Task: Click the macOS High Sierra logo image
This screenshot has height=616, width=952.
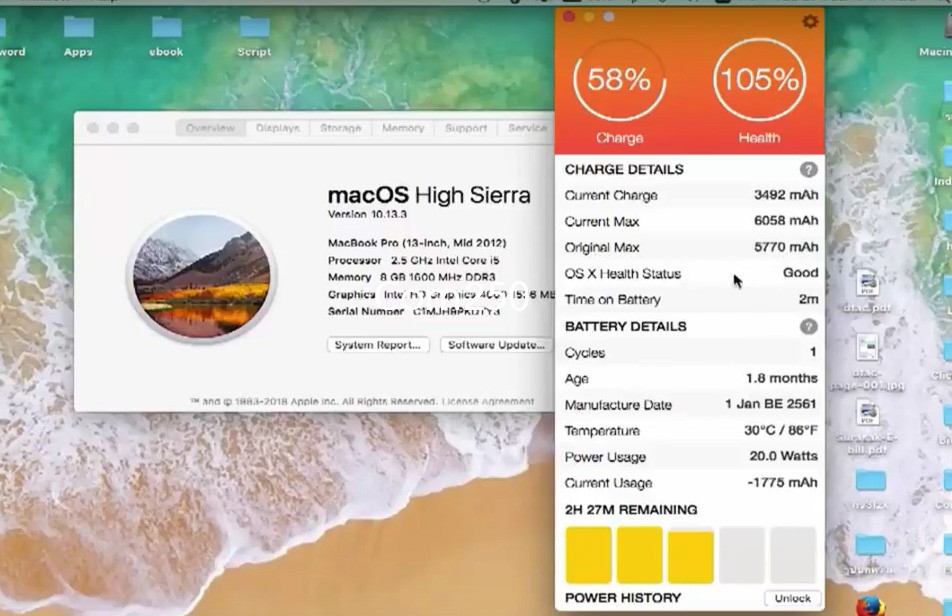Action: click(202, 276)
